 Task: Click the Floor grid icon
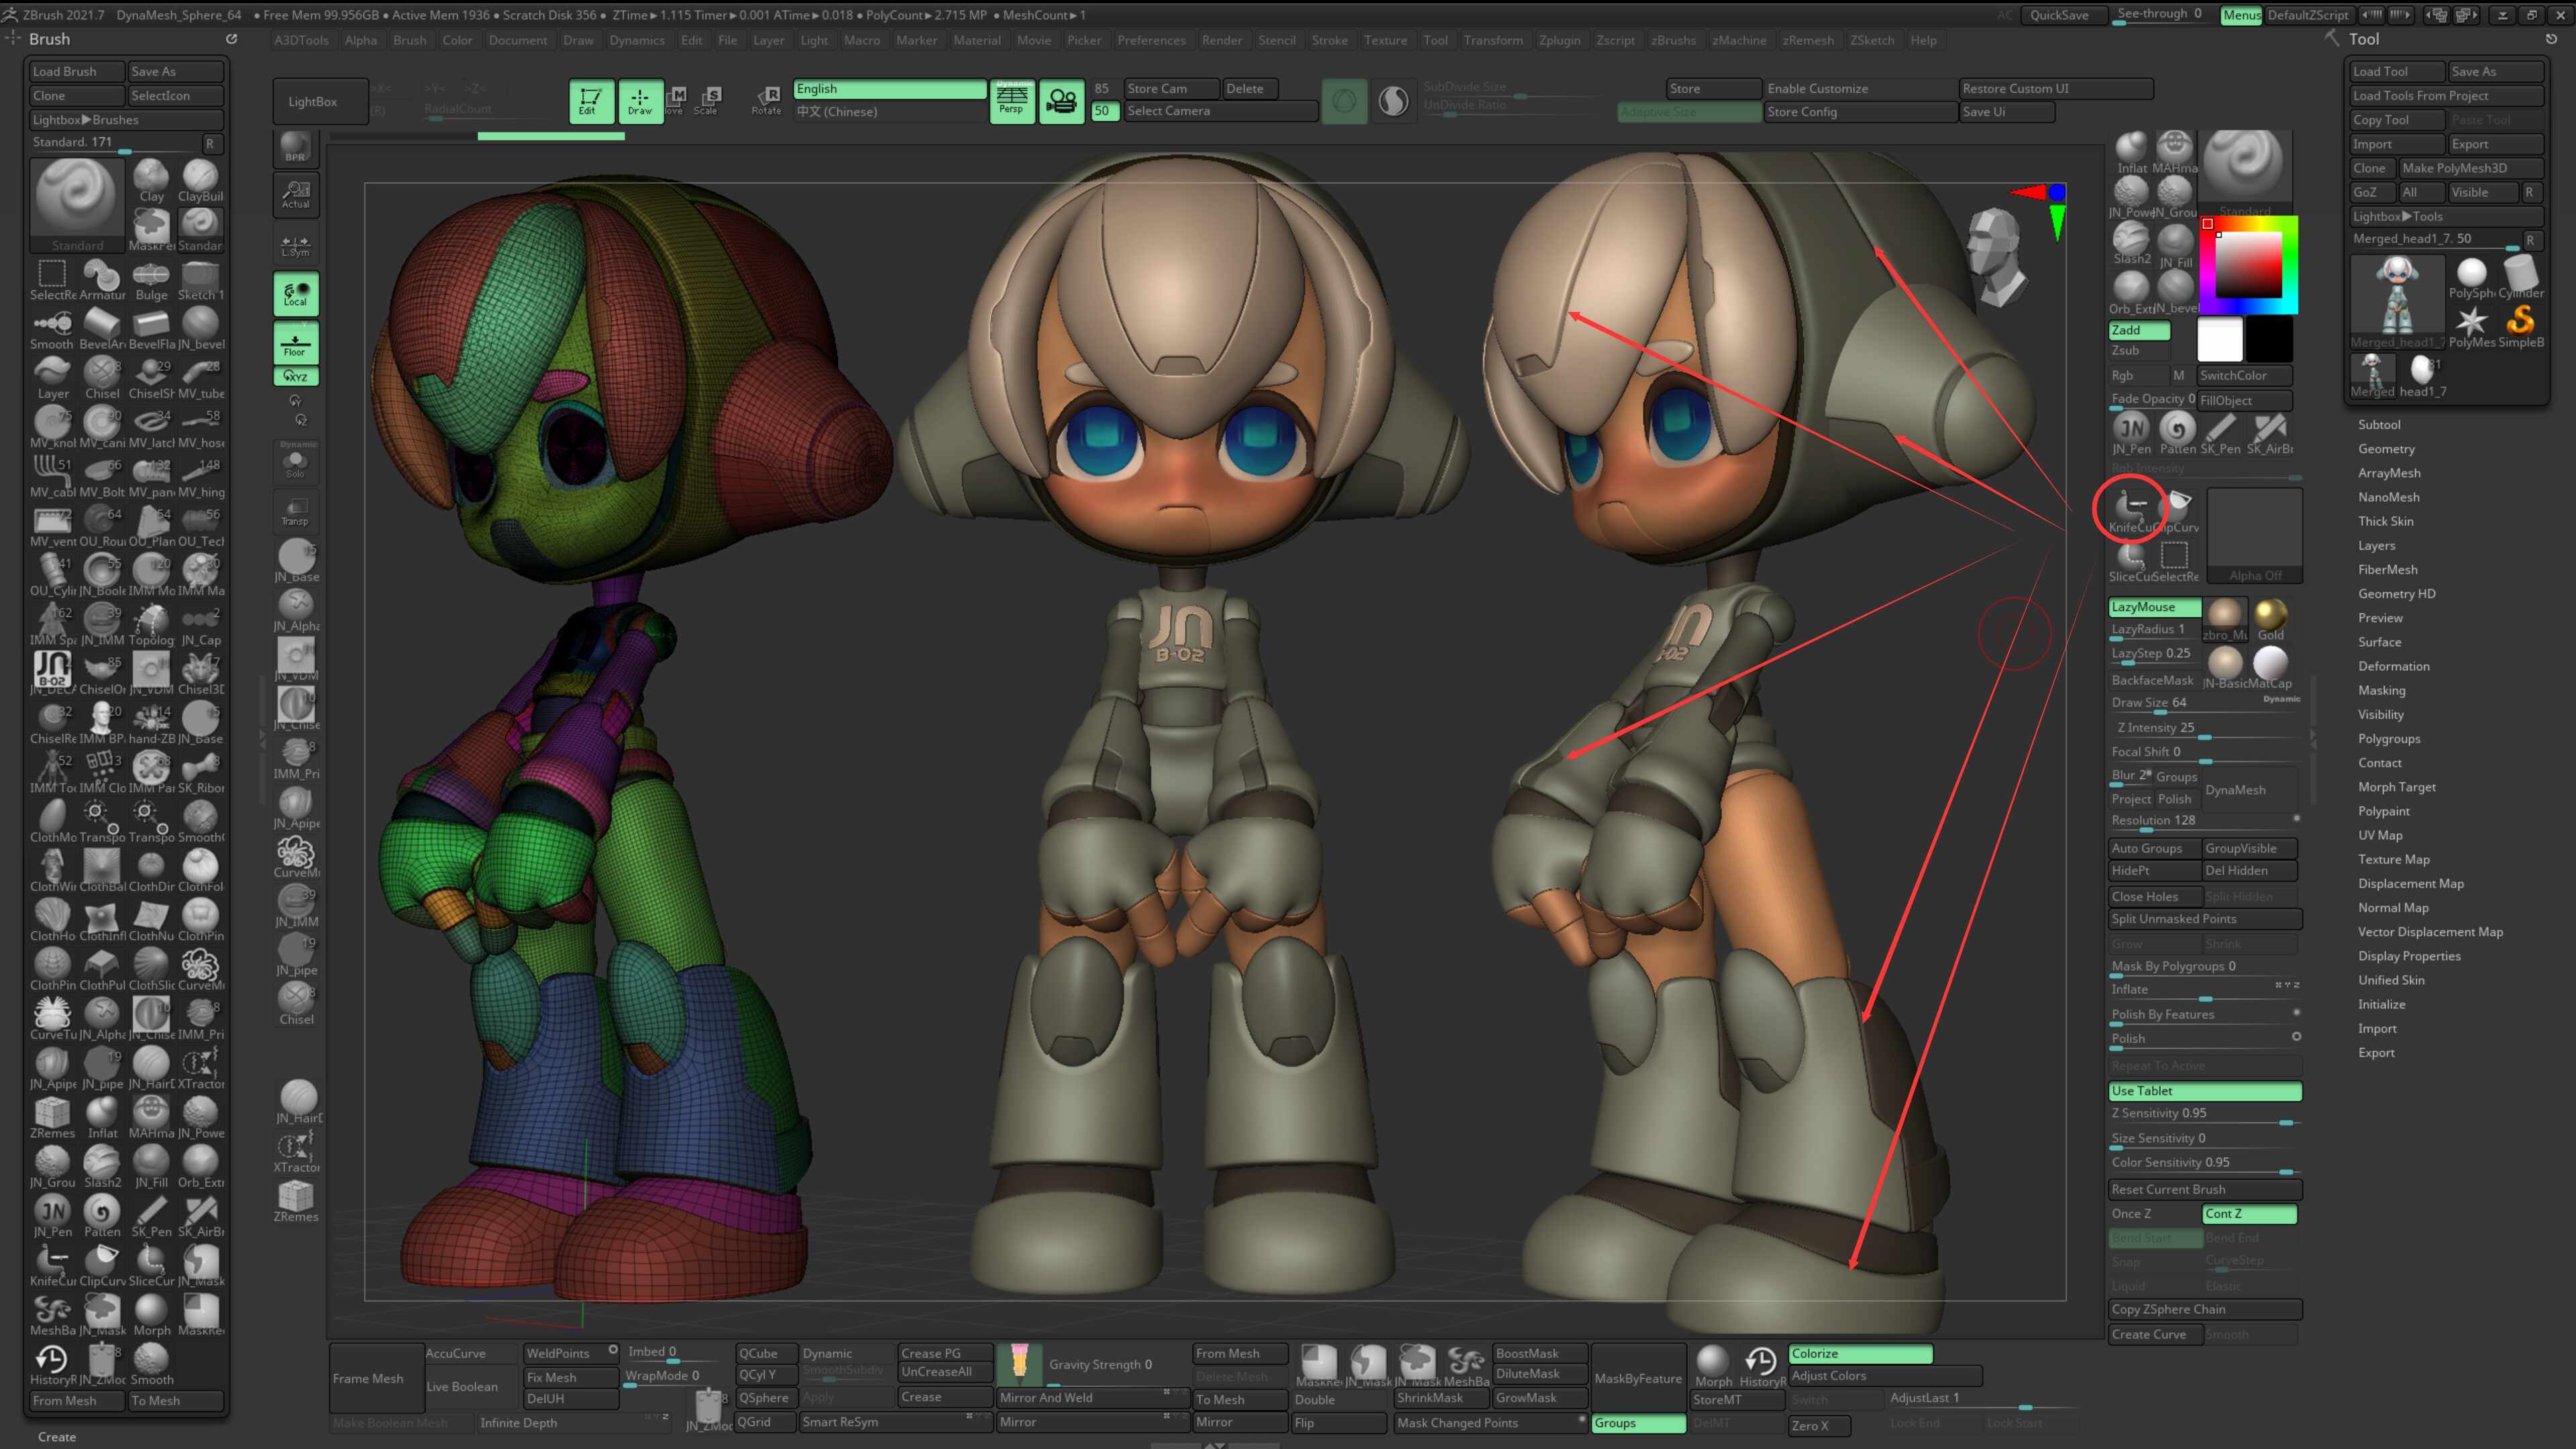[295, 342]
